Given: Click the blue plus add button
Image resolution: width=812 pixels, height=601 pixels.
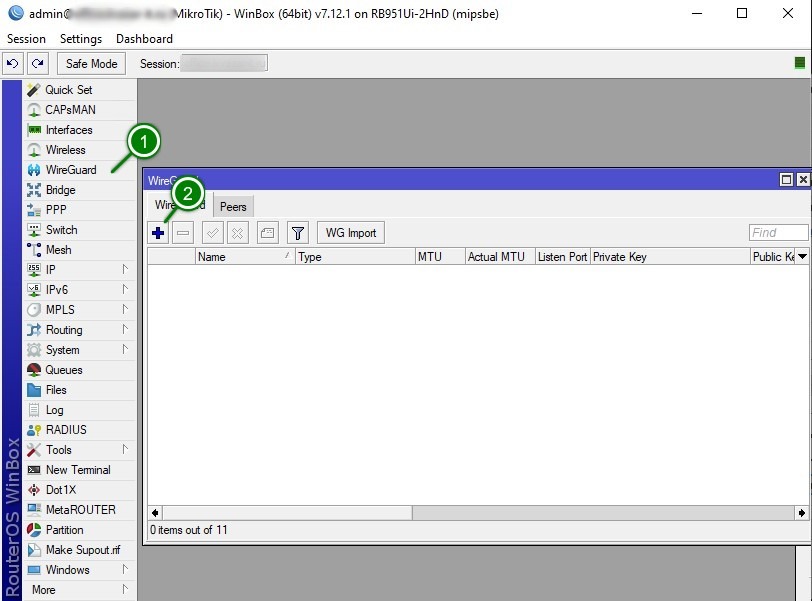Looking at the screenshot, I should pyautogui.click(x=158, y=233).
